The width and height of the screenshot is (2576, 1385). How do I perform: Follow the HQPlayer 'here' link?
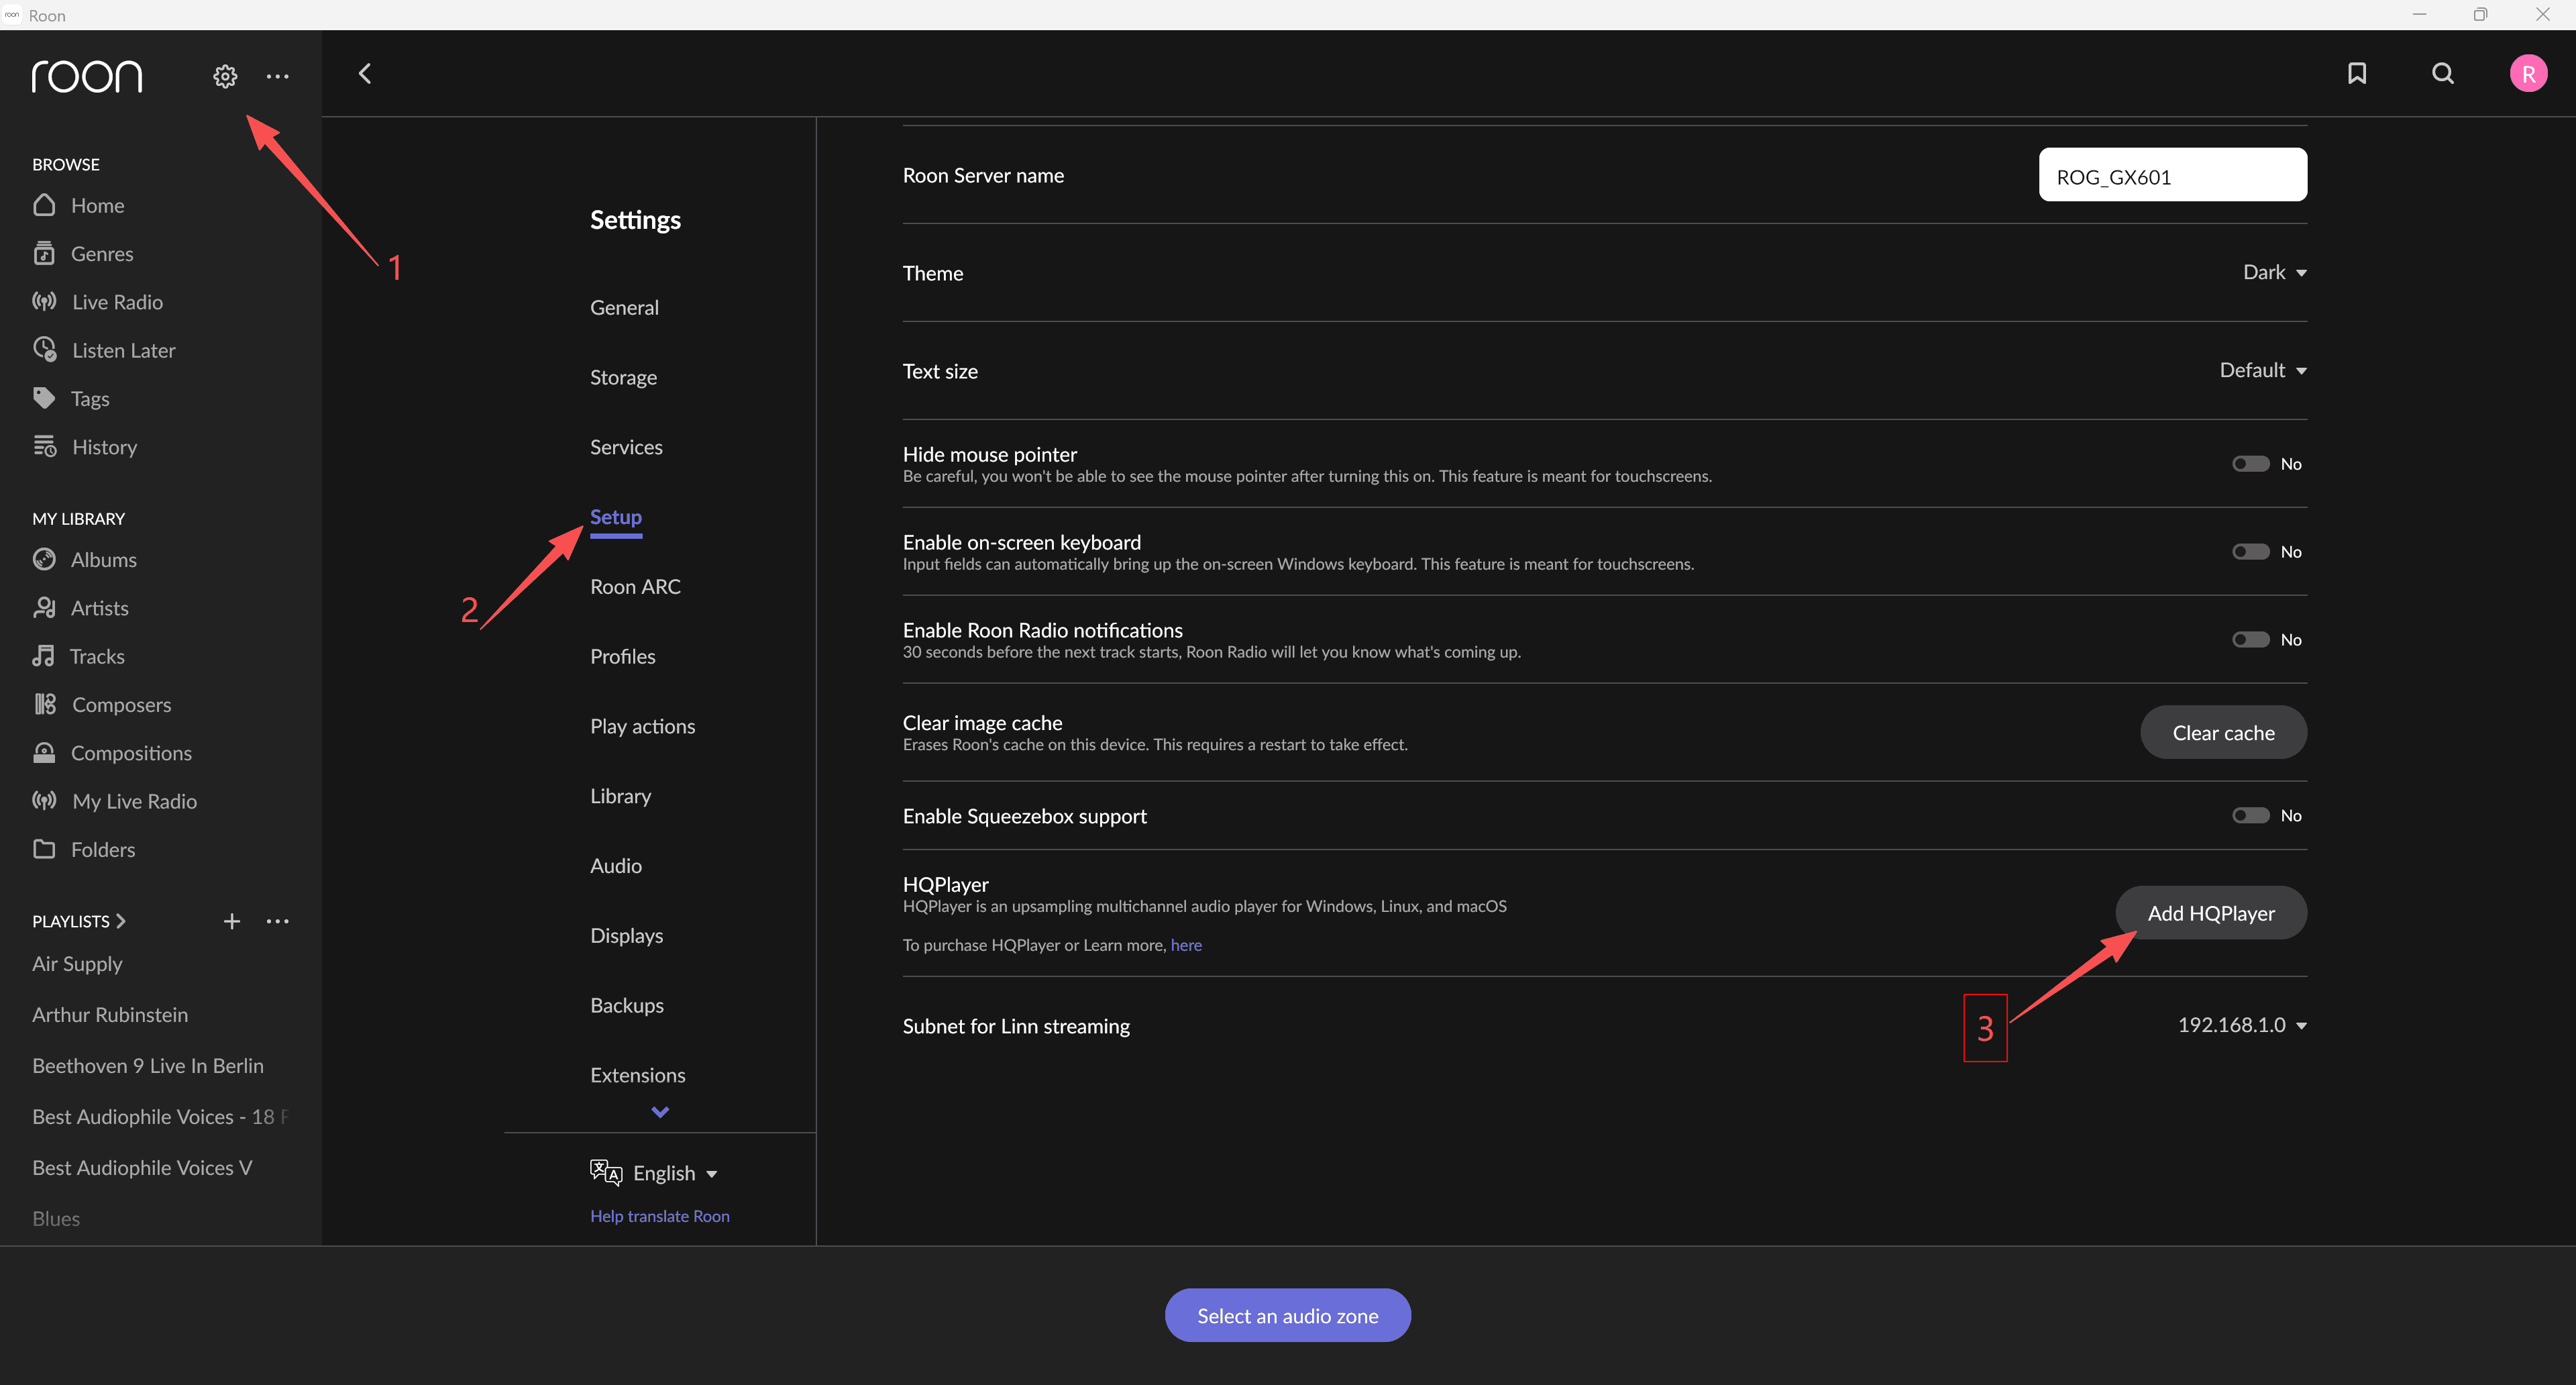click(x=1186, y=945)
